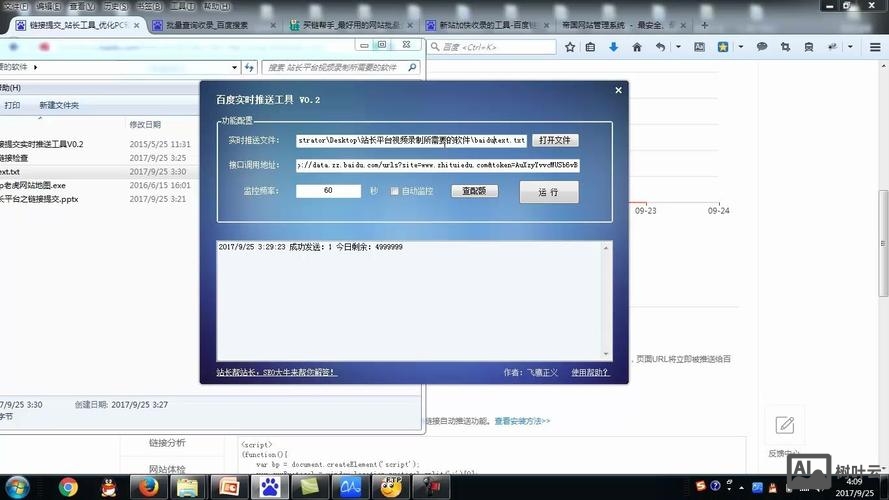Click log scrollbar down arrow in push tool
Screen dimensions: 889x500
click(x=606, y=354)
